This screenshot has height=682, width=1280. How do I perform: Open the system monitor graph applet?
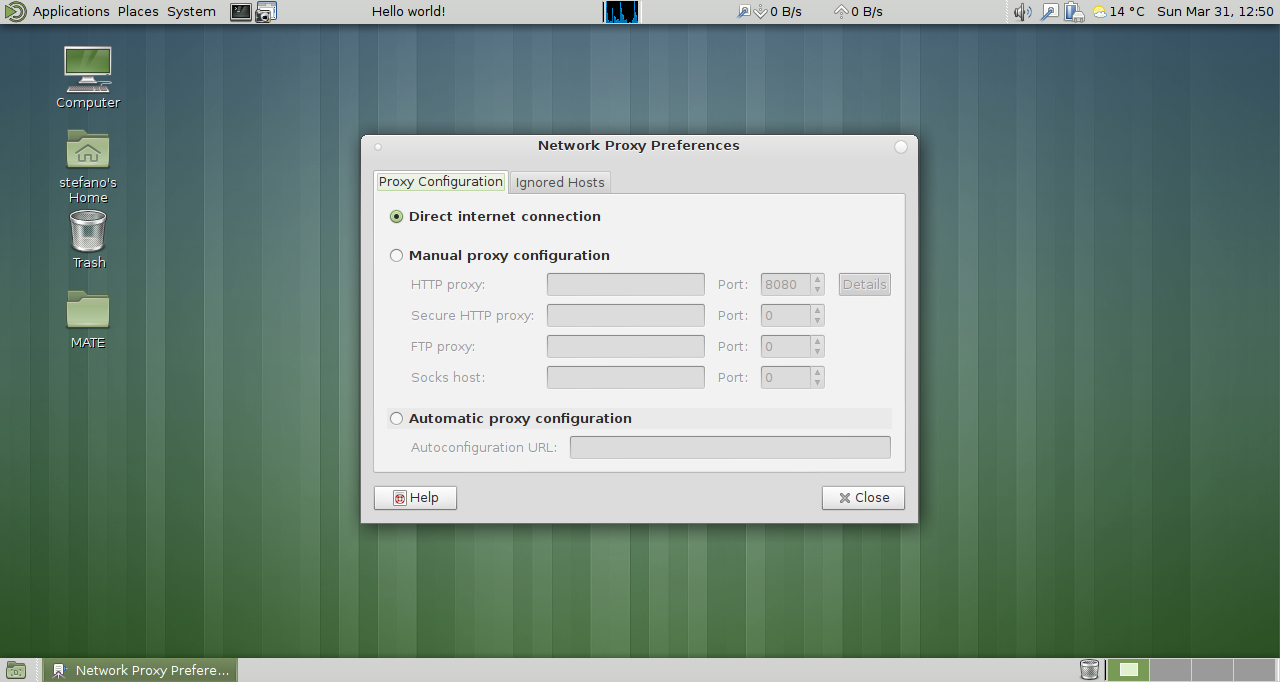(620, 12)
